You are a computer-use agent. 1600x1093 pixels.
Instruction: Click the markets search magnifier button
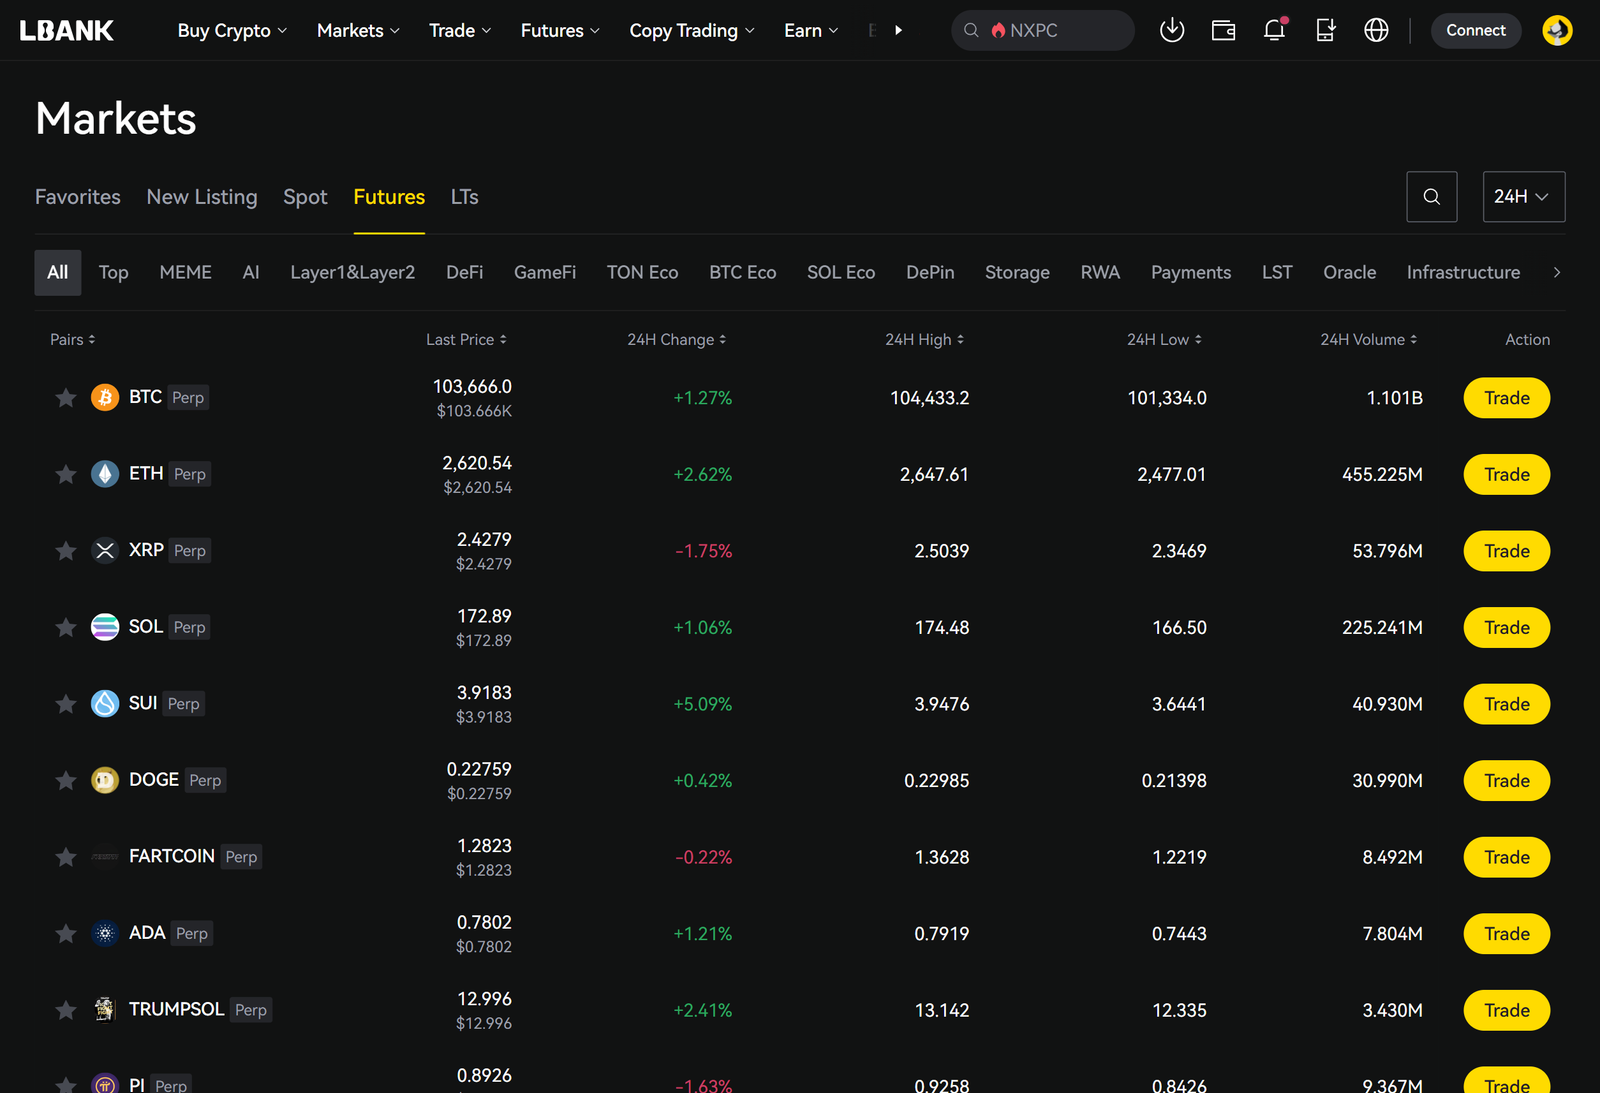click(1431, 197)
